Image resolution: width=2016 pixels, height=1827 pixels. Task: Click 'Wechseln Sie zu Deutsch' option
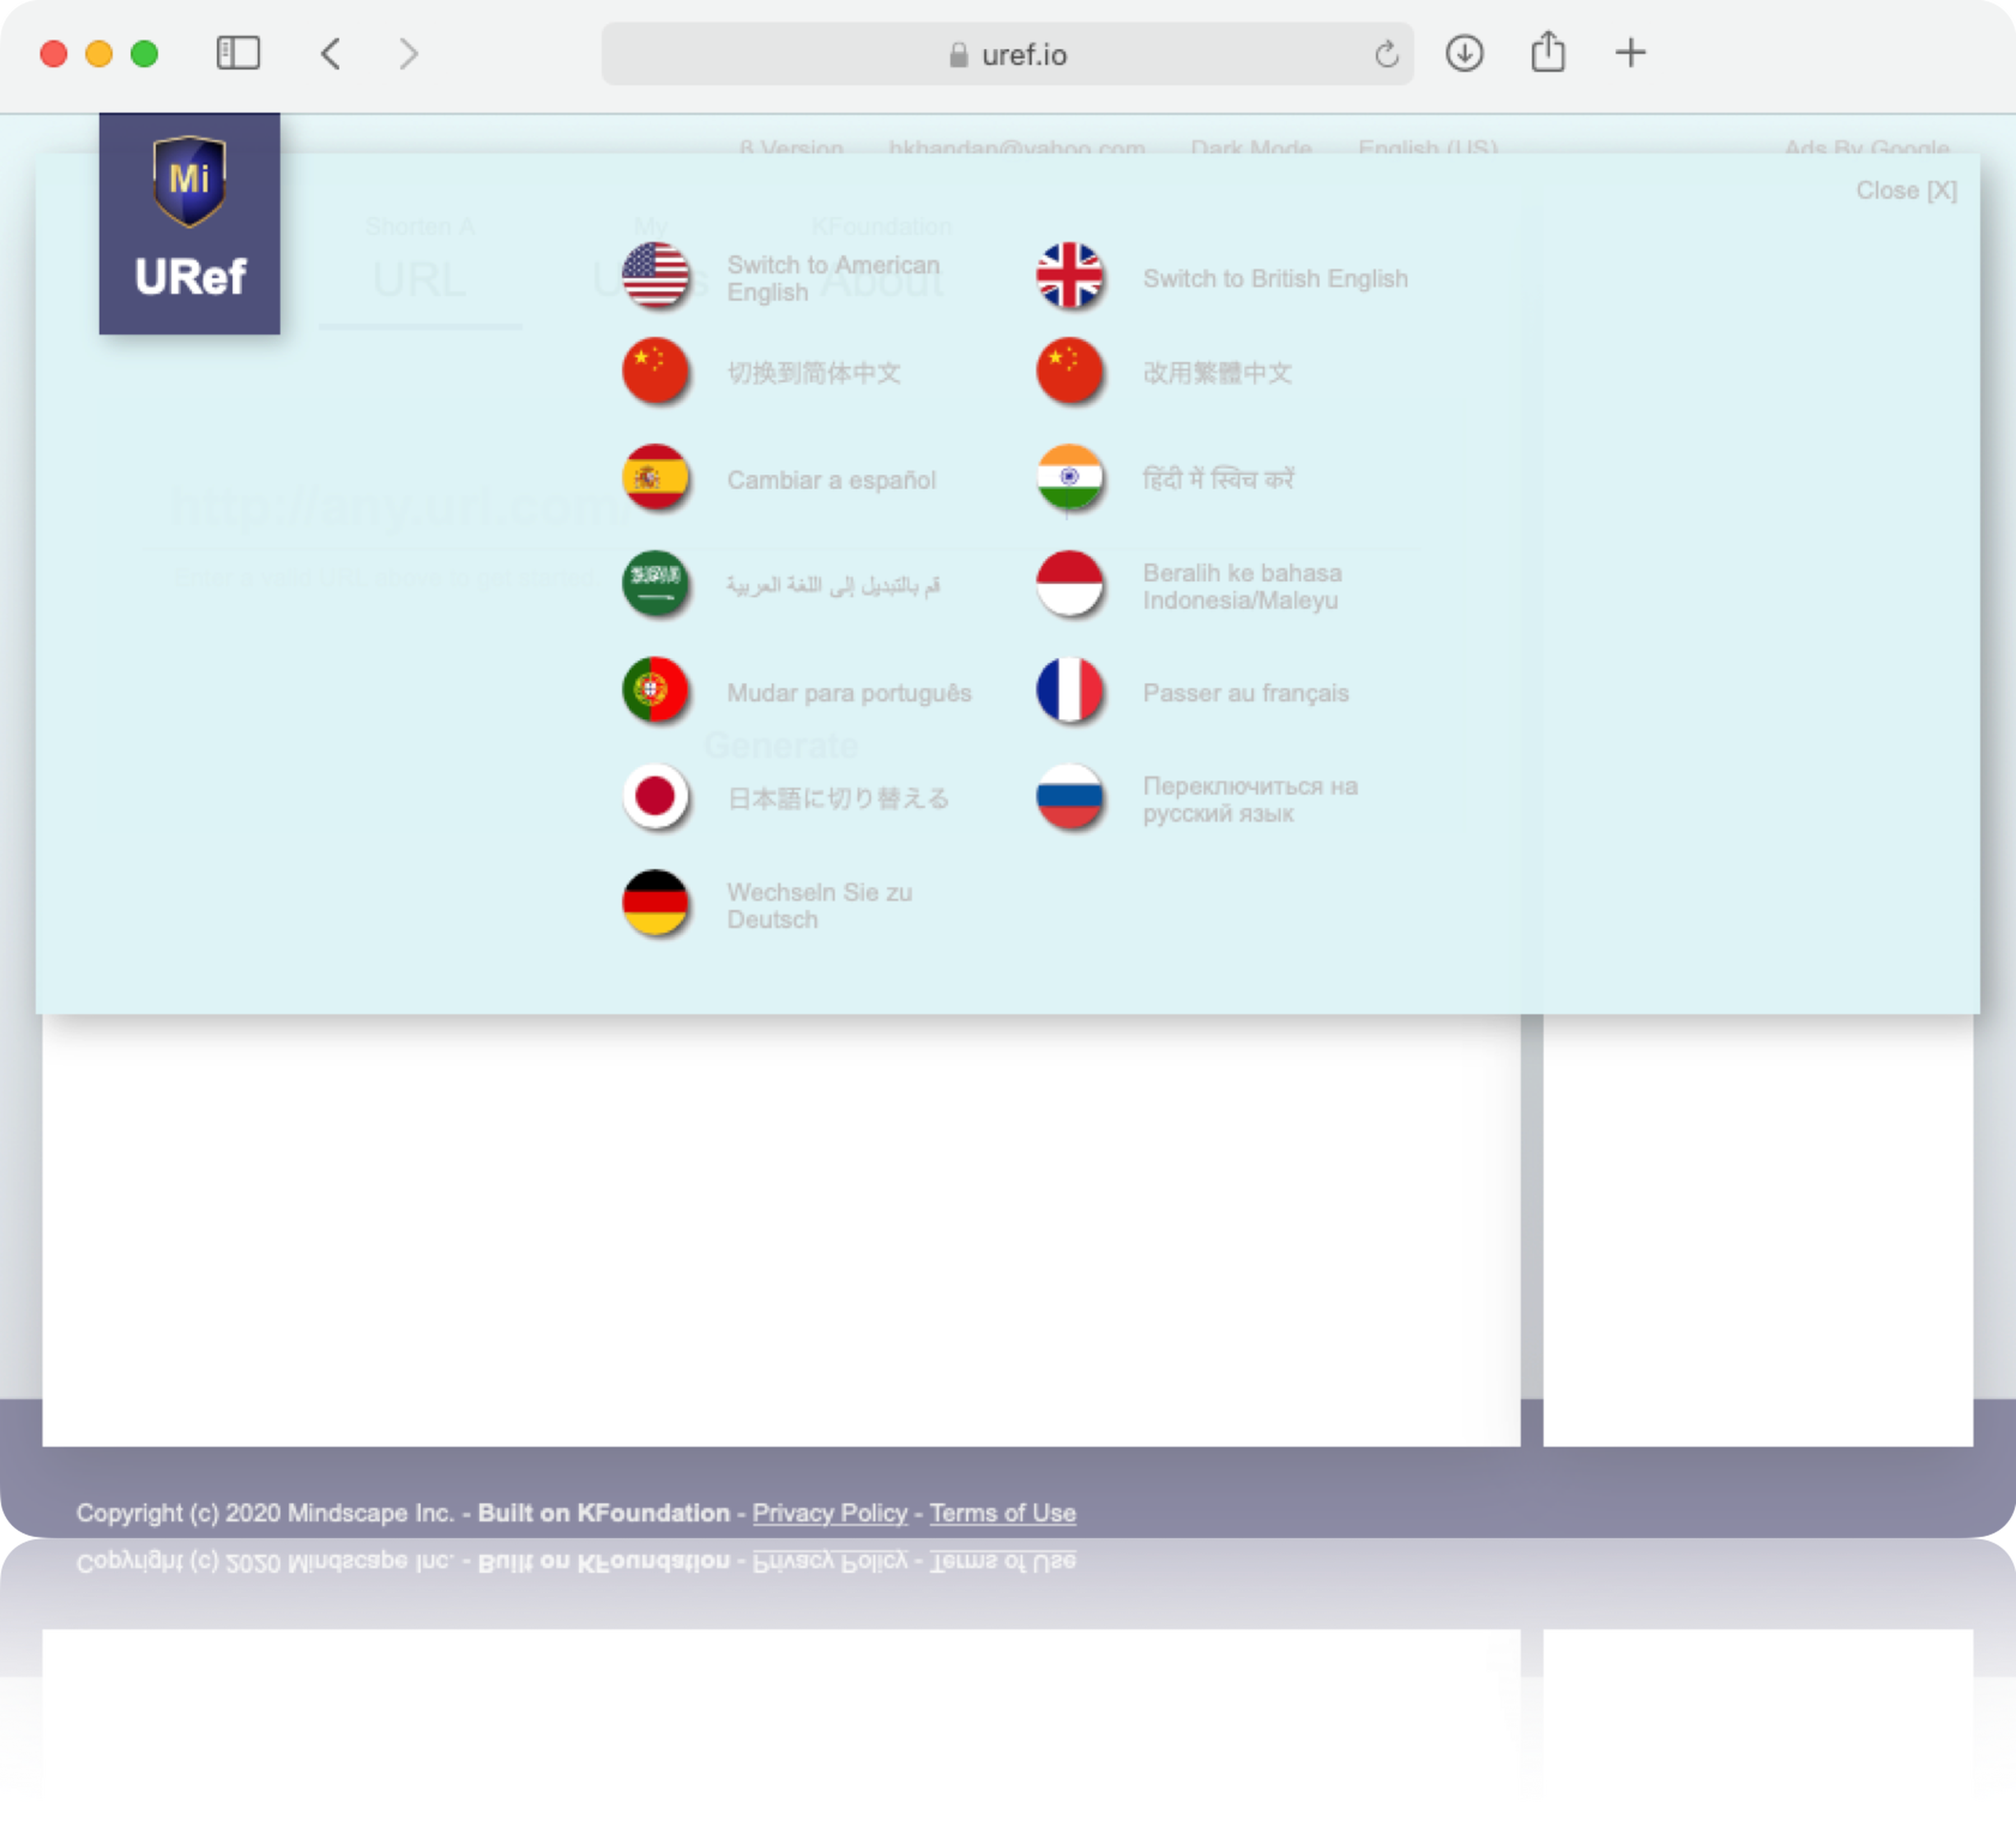coord(819,905)
